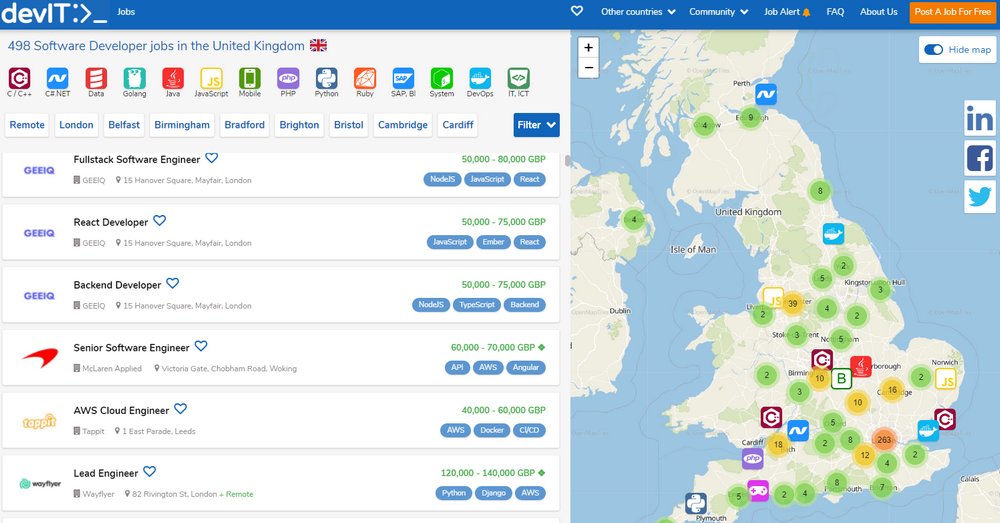Click the 263 jobs cluster over London
This screenshot has height=523, width=1000.
pyautogui.click(x=884, y=439)
